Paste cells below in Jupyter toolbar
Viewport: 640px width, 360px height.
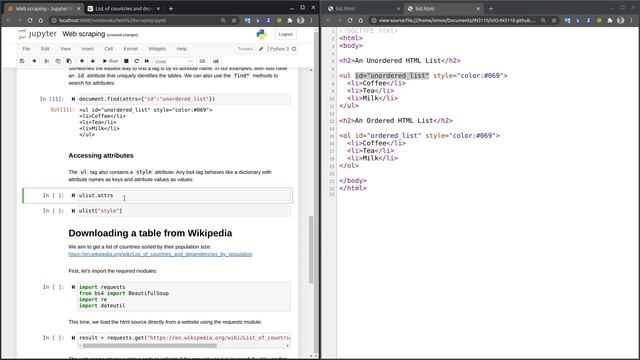(x=69, y=61)
